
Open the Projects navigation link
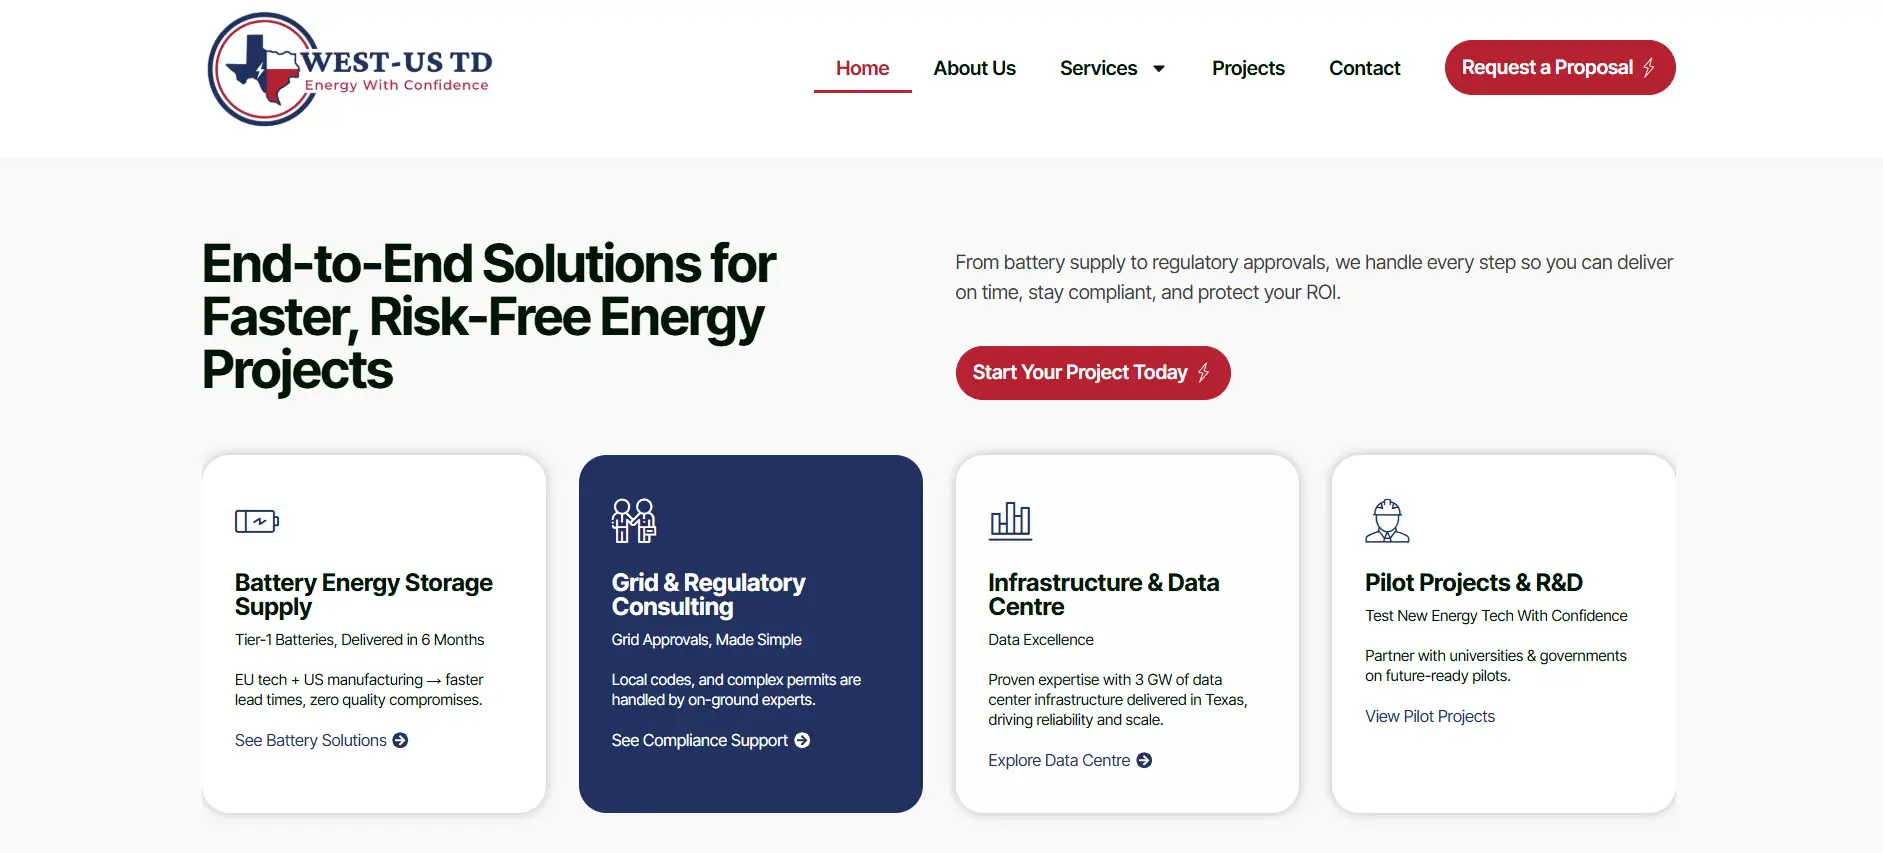click(x=1248, y=68)
